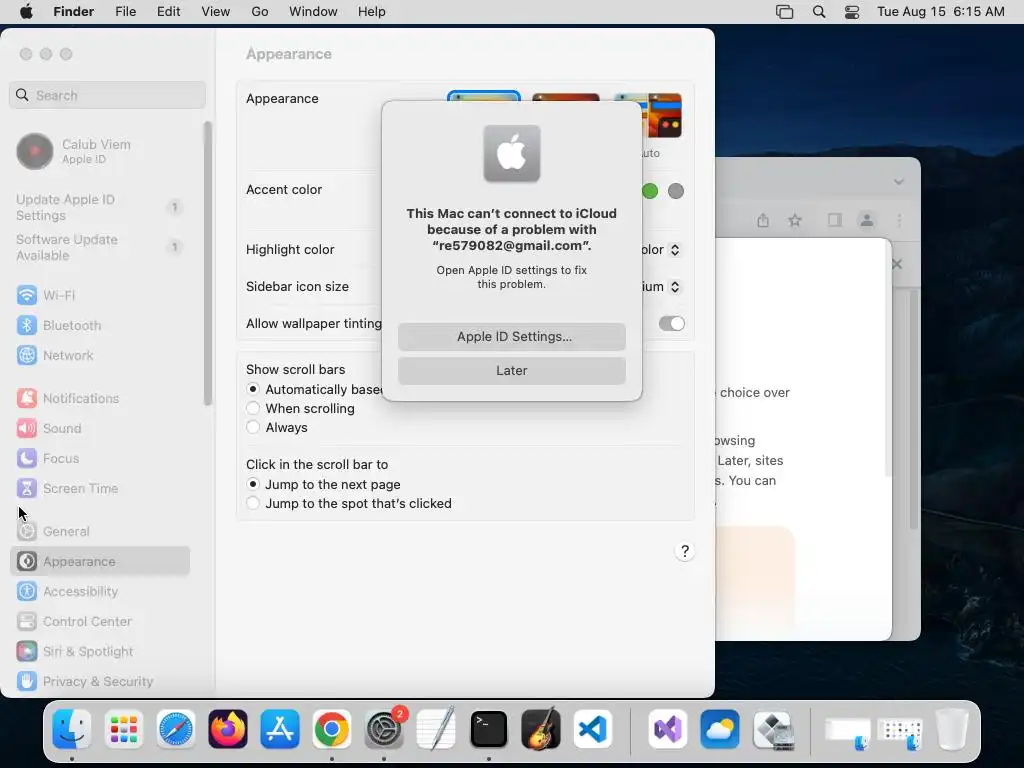Image resolution: width=1024 pixels, height=768 pixels.
Task: Open the View menu
Action: [x=216, y=12]
